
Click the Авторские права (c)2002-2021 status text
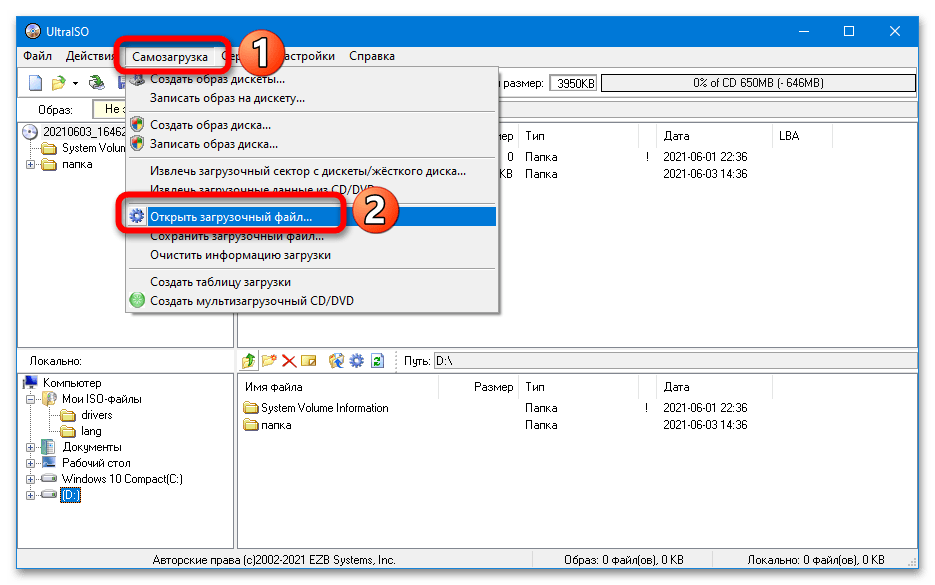coord(274,560)
